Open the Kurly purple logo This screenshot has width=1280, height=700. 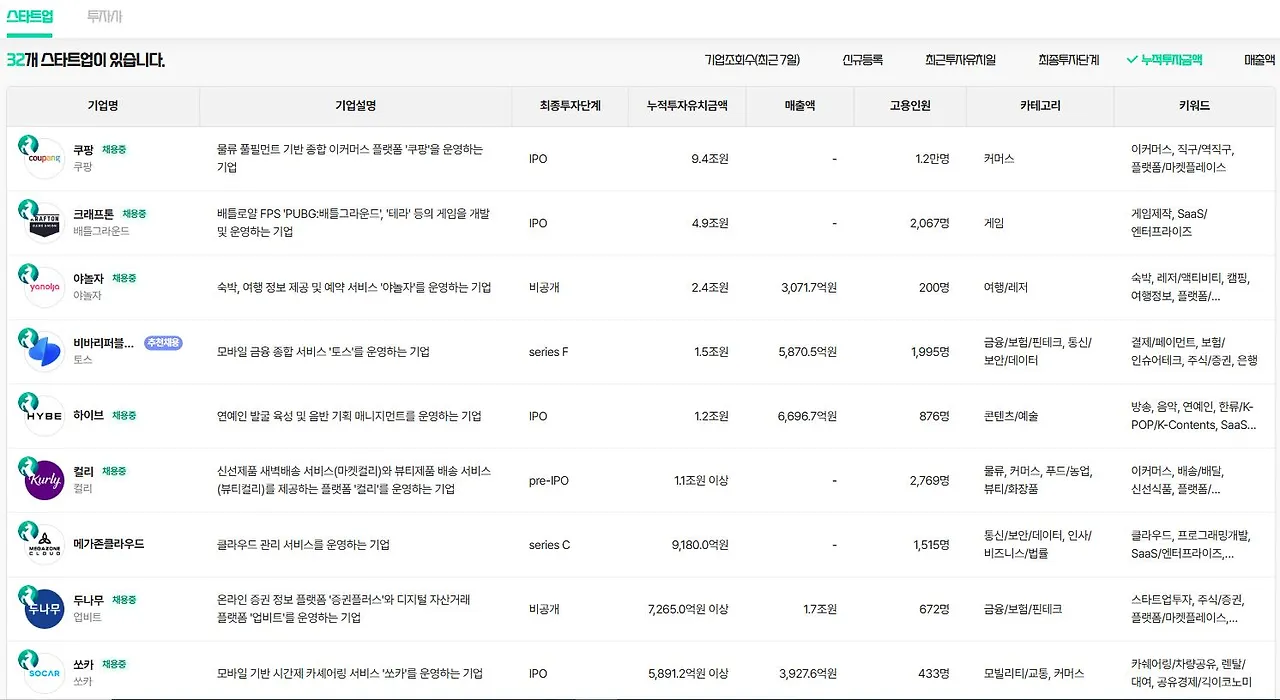coord(44,480)
